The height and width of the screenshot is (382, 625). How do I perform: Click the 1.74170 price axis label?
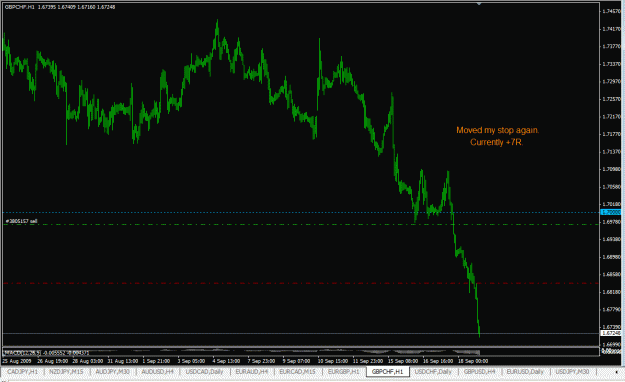611,29
